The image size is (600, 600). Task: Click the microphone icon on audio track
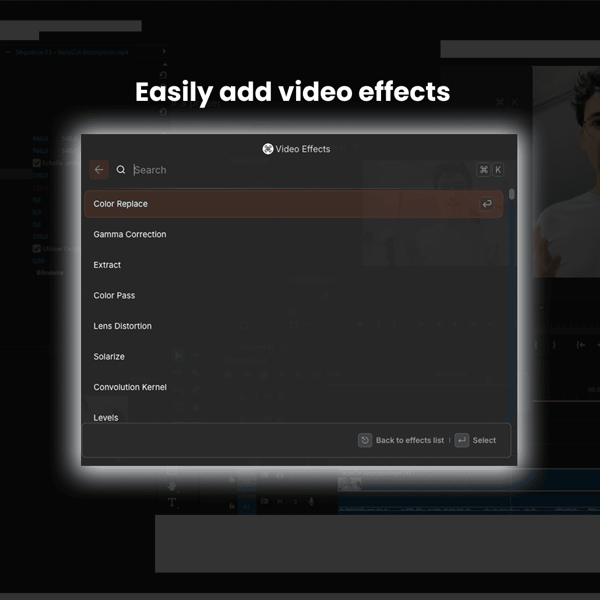311,501
